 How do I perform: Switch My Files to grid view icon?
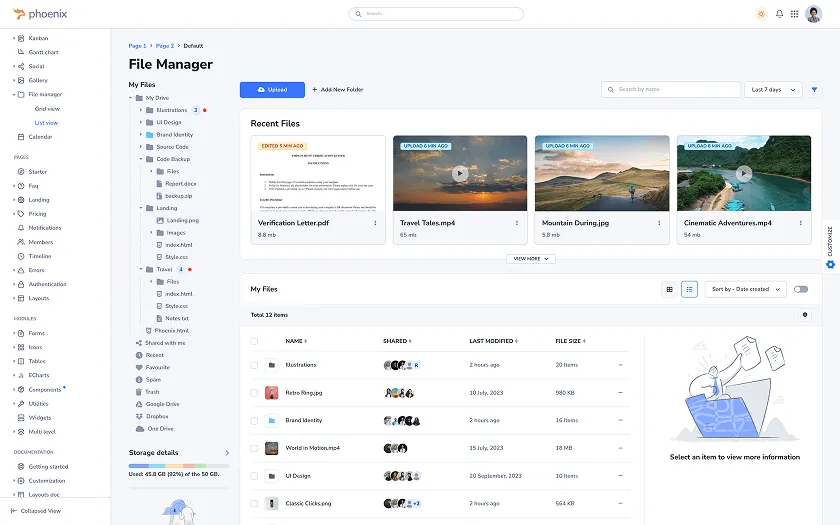click(669, 289)
